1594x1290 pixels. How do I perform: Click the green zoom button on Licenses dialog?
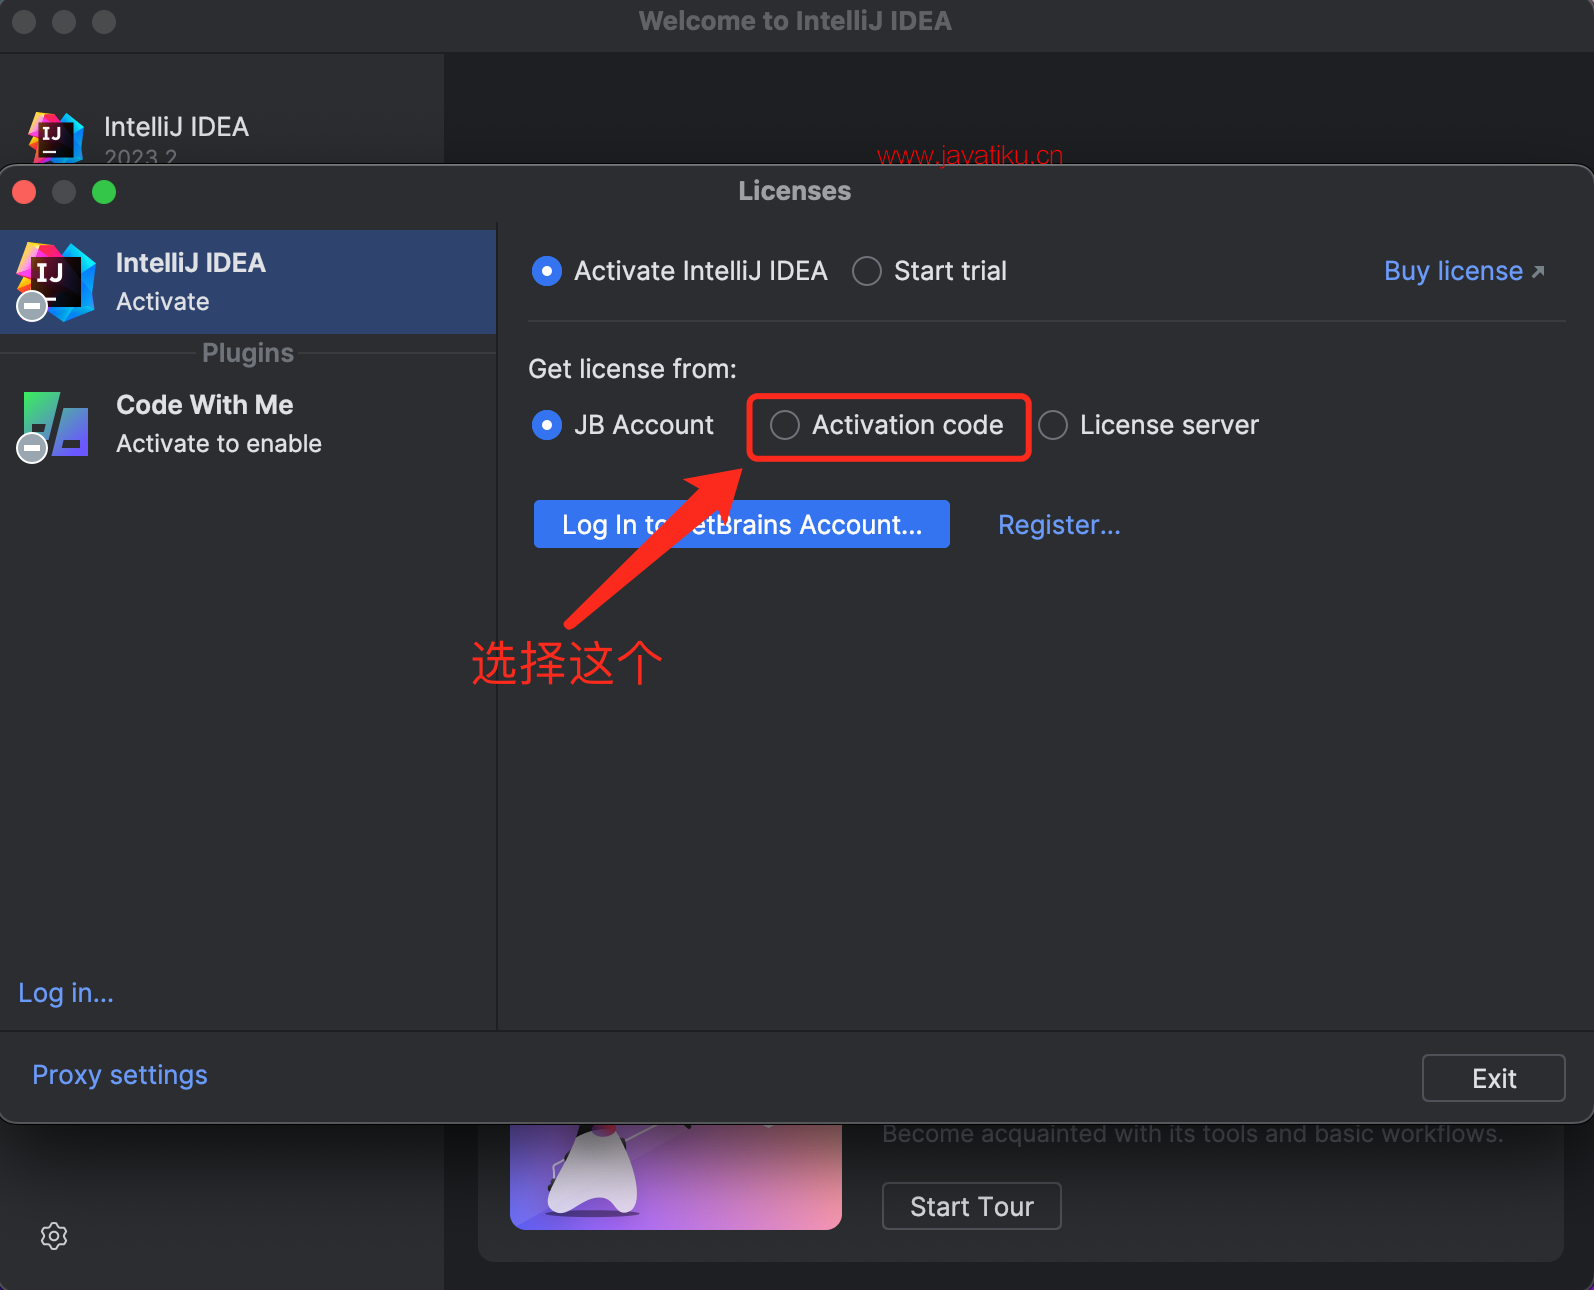(104, 192)
